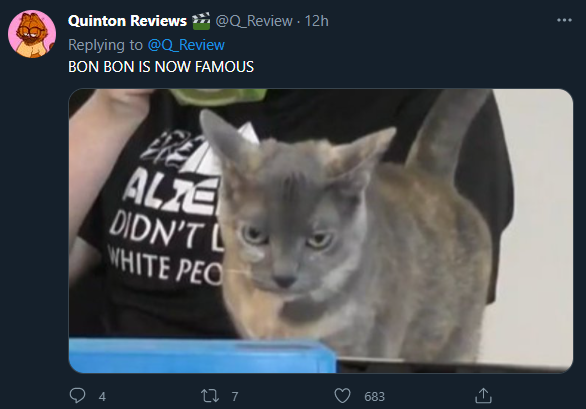
Task: Open the gray cat image attachment
Action: coord(321,231)
